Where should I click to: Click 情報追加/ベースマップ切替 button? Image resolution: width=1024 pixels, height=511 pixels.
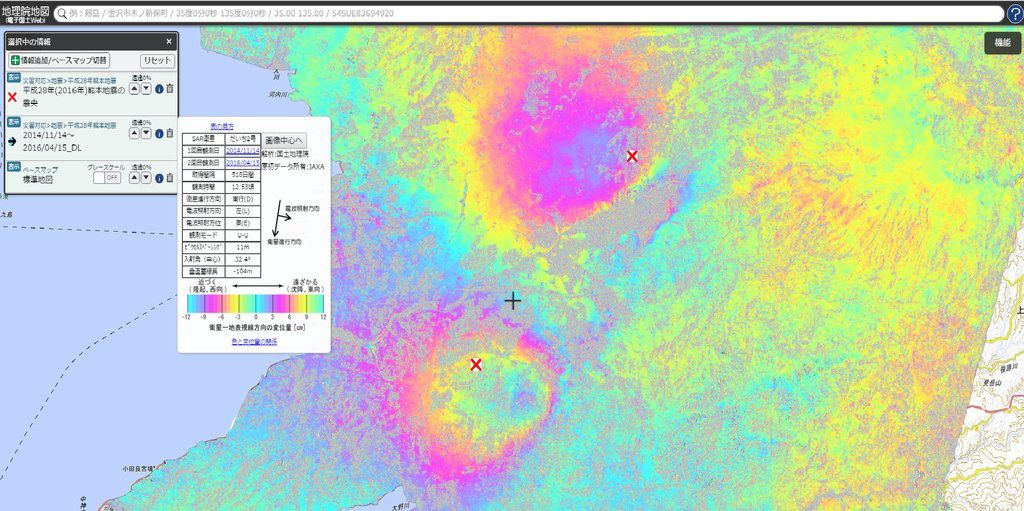coord(59,60)
